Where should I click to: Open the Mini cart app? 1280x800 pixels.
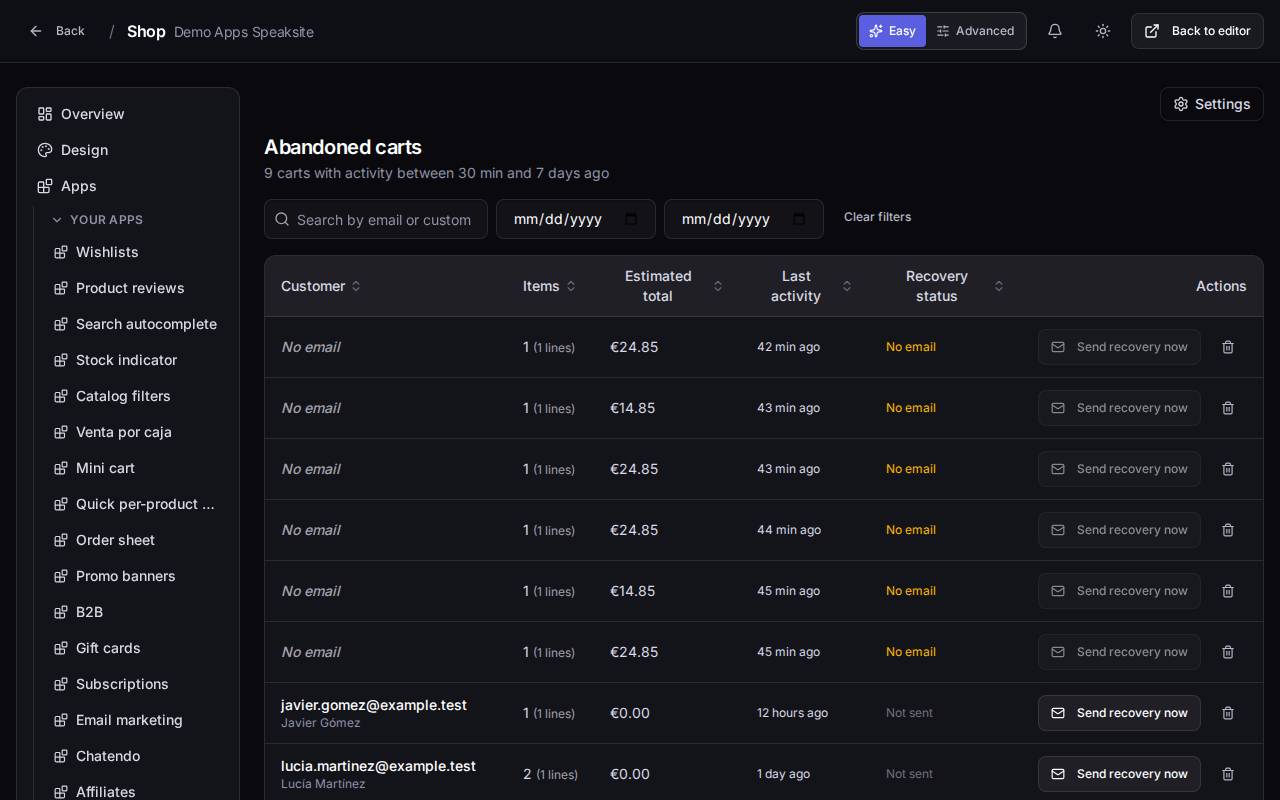point(136,468)
